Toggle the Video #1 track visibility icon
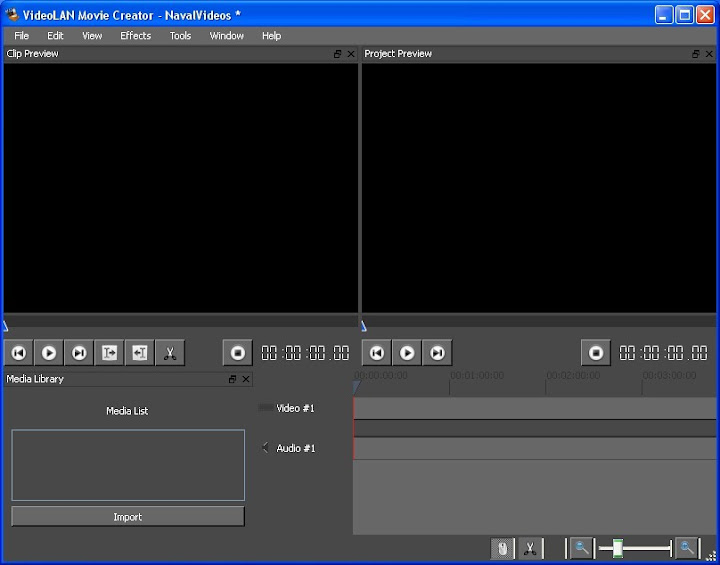This screenshot has height=565, width=720. (x=265, y=408)
